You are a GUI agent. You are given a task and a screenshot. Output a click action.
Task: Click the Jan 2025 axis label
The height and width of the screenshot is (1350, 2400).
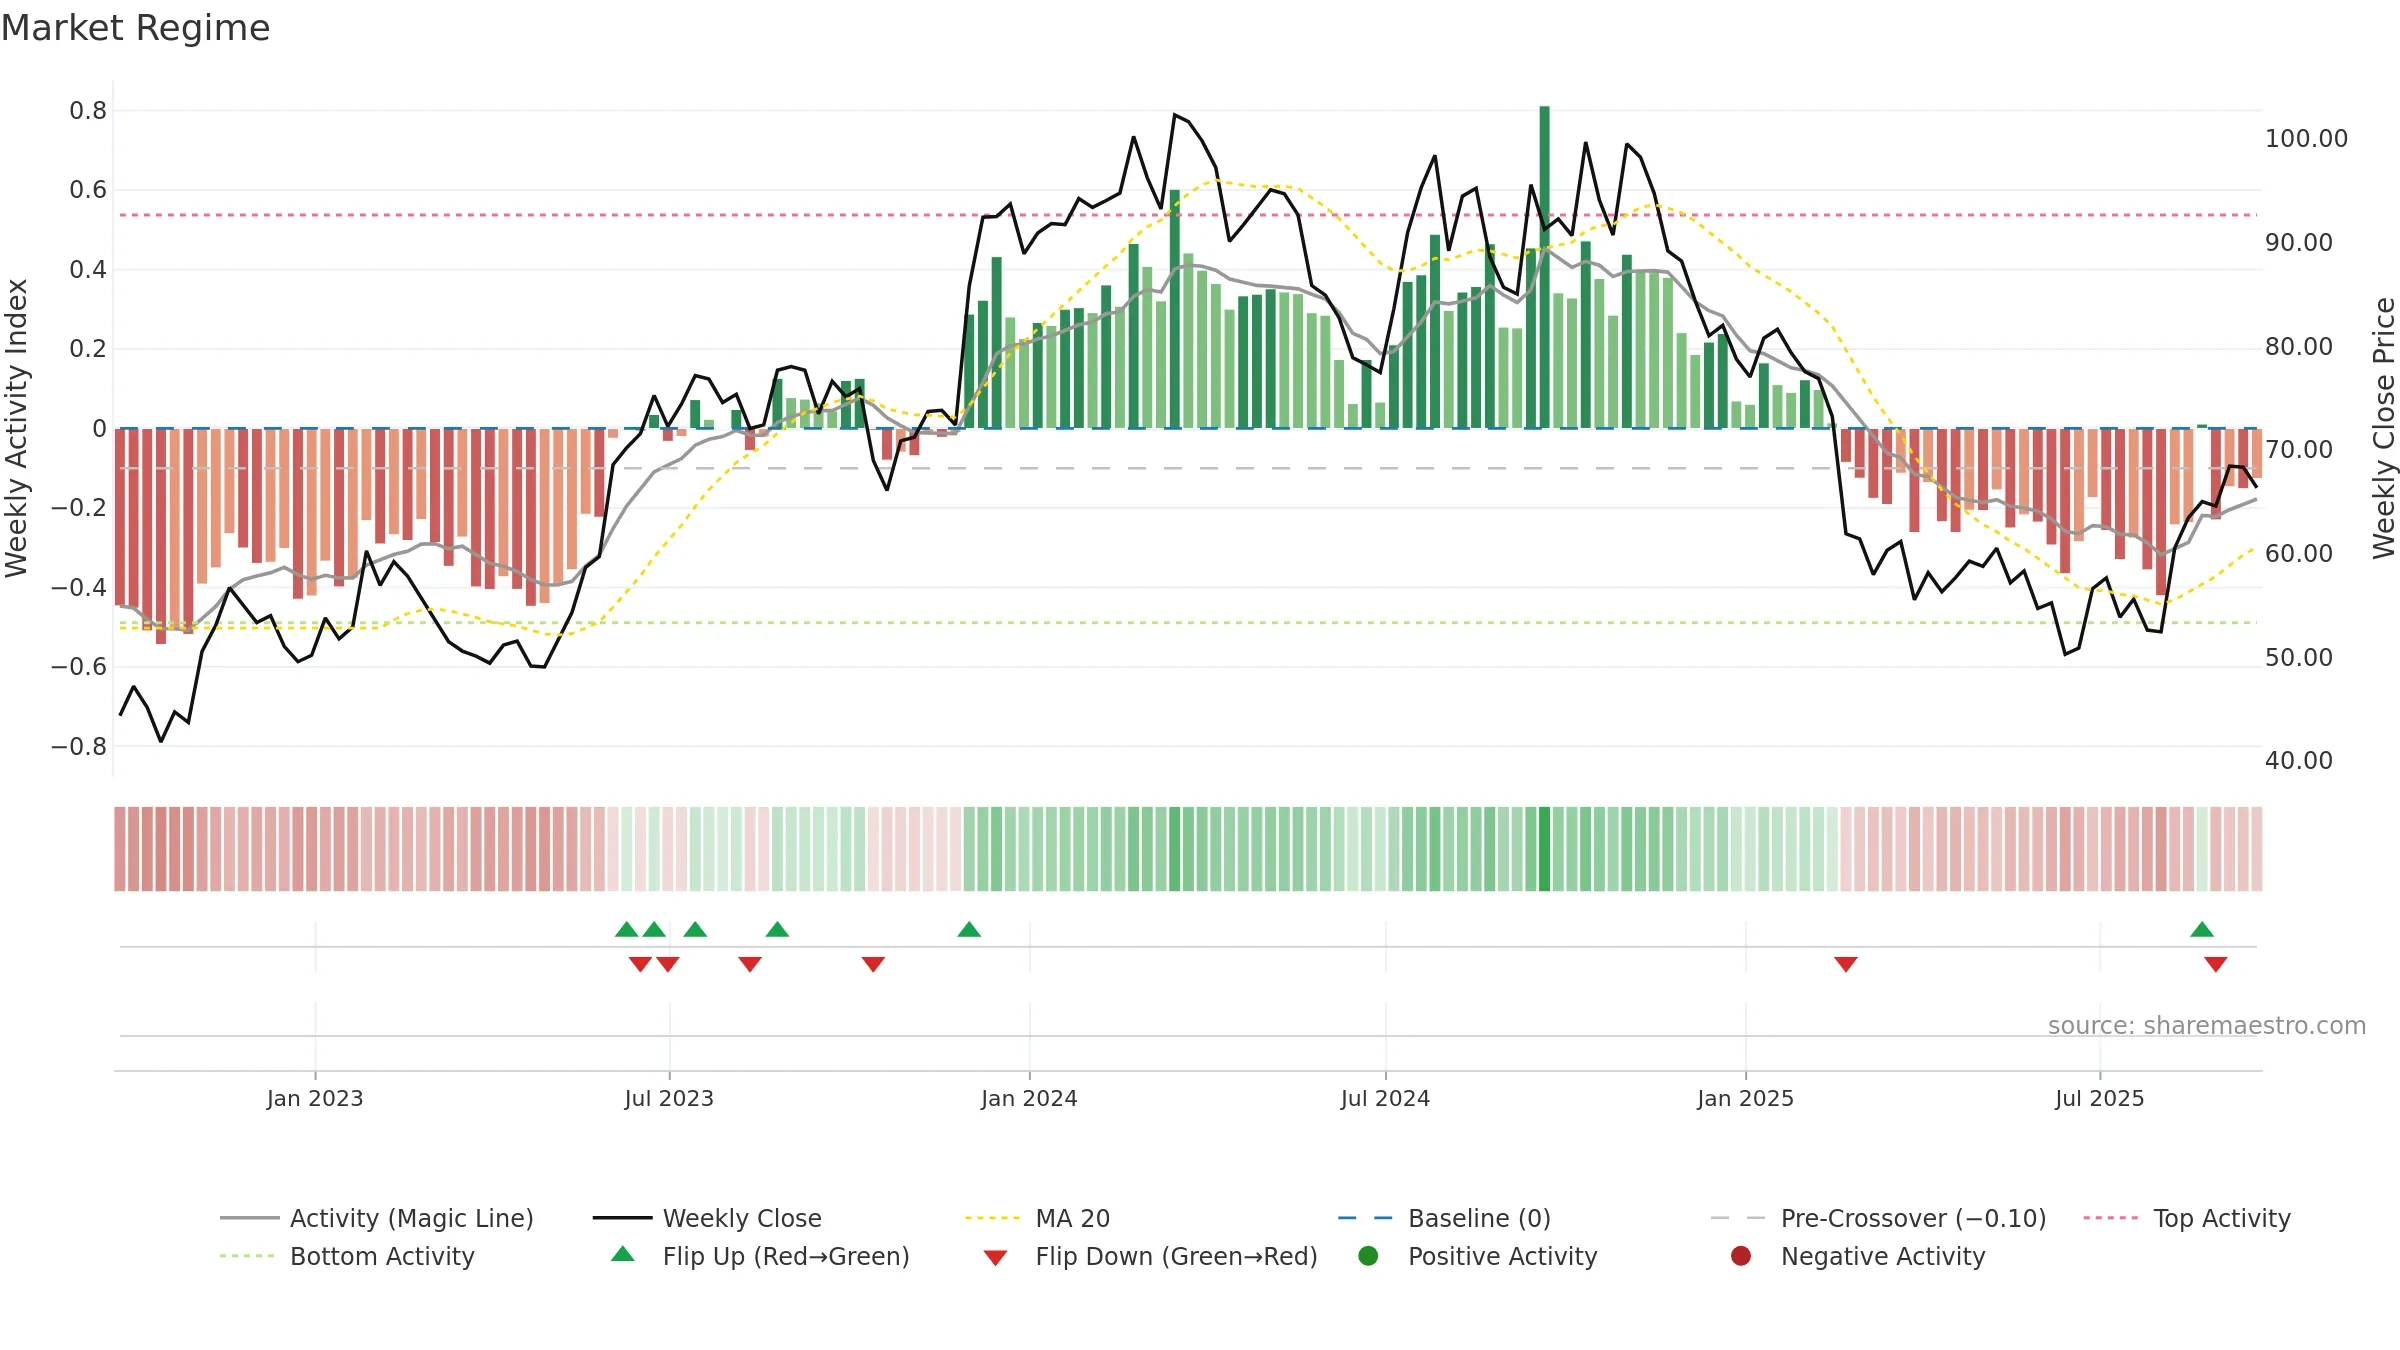[1745, 1098]
